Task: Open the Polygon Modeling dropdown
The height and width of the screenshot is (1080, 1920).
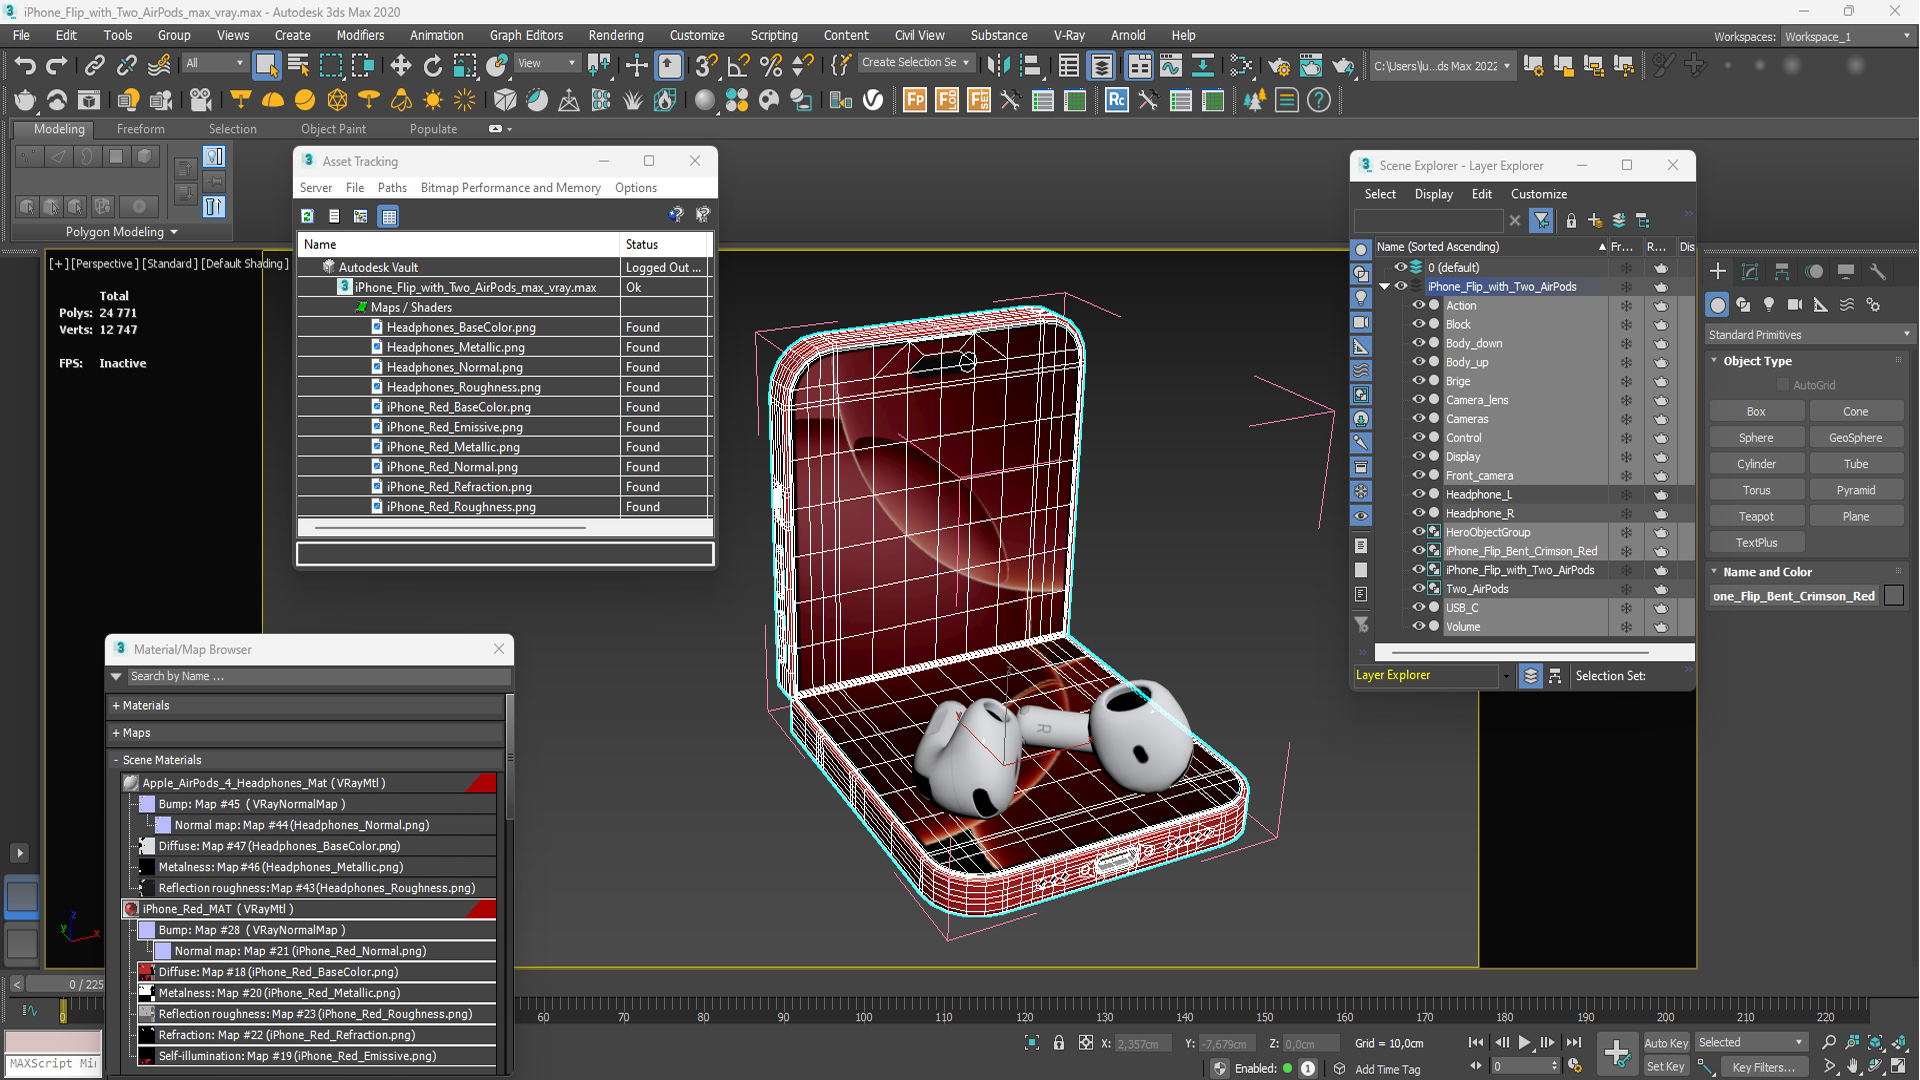Action: 121,231
